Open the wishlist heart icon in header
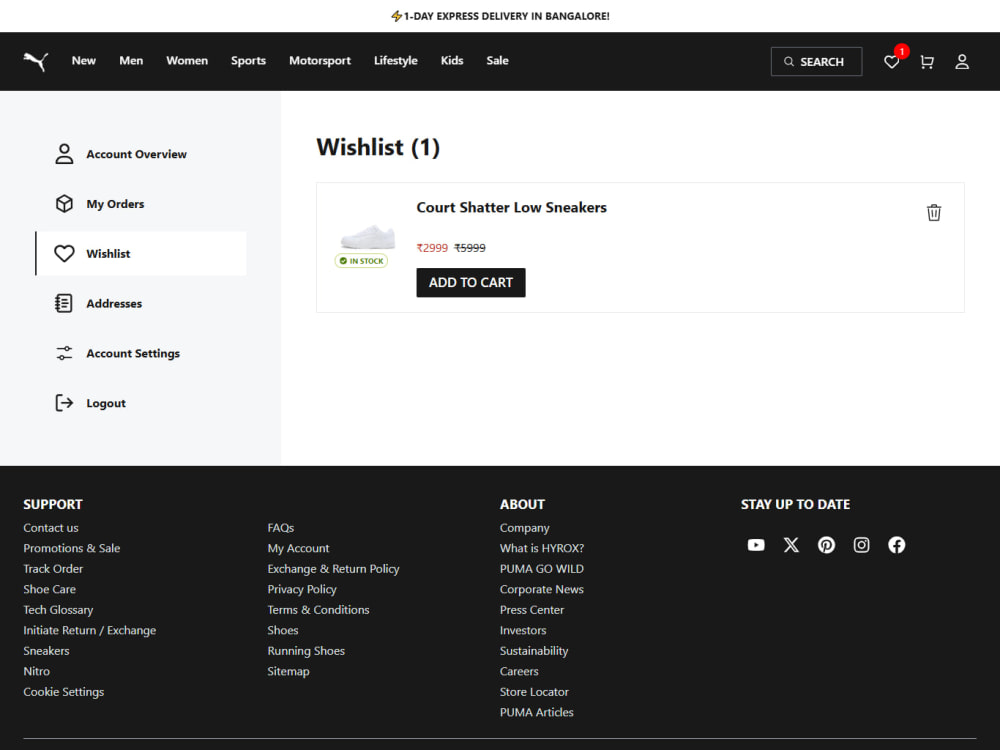This screenshot has width=1000, height=750. tap(891, 62)
